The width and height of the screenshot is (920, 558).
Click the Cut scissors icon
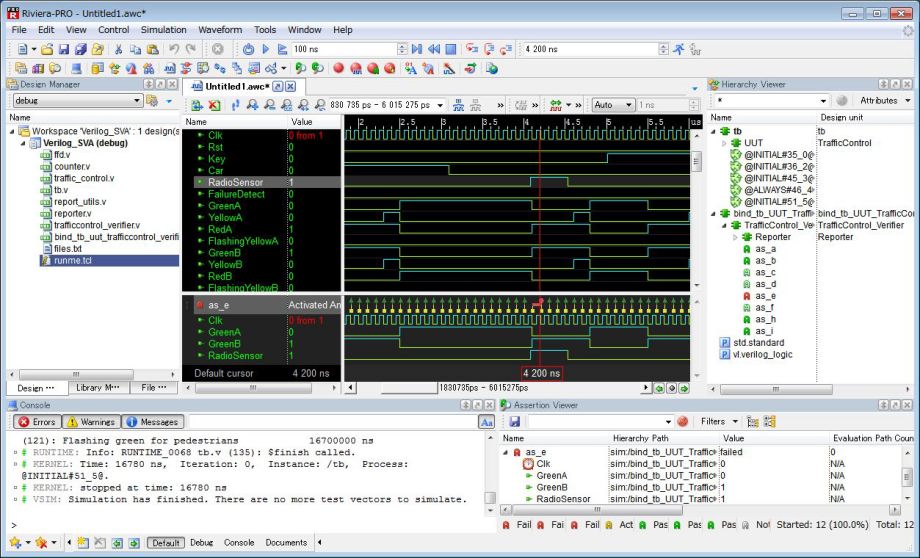click(x=118, y=49)
